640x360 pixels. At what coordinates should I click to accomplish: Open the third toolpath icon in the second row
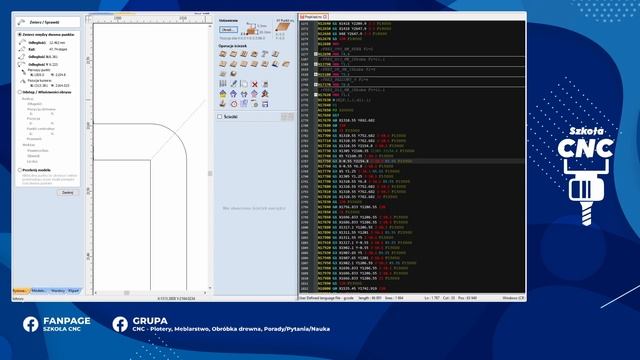(244, 64)
